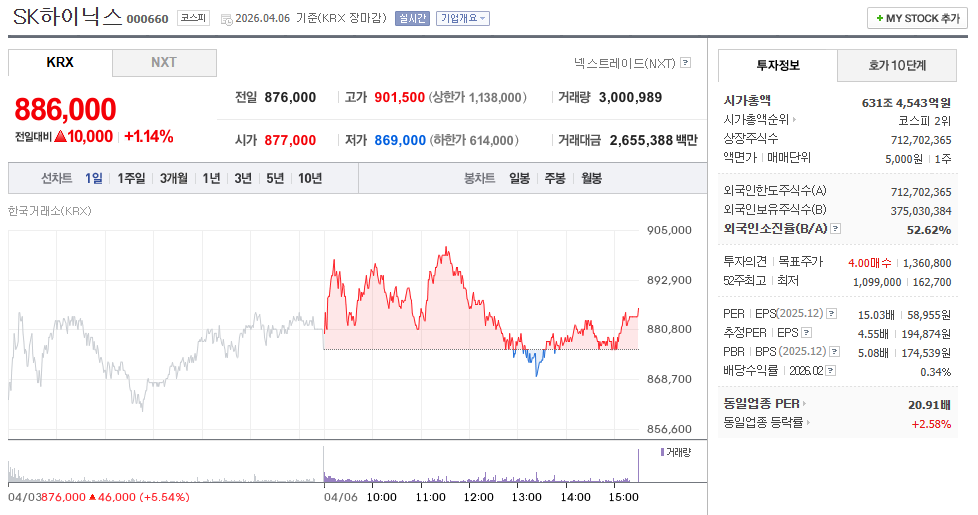Click help icon next to 배당수익률 2026.02
Image resolution: width=978 pixels, height=515 pixels.
[831, 370]
